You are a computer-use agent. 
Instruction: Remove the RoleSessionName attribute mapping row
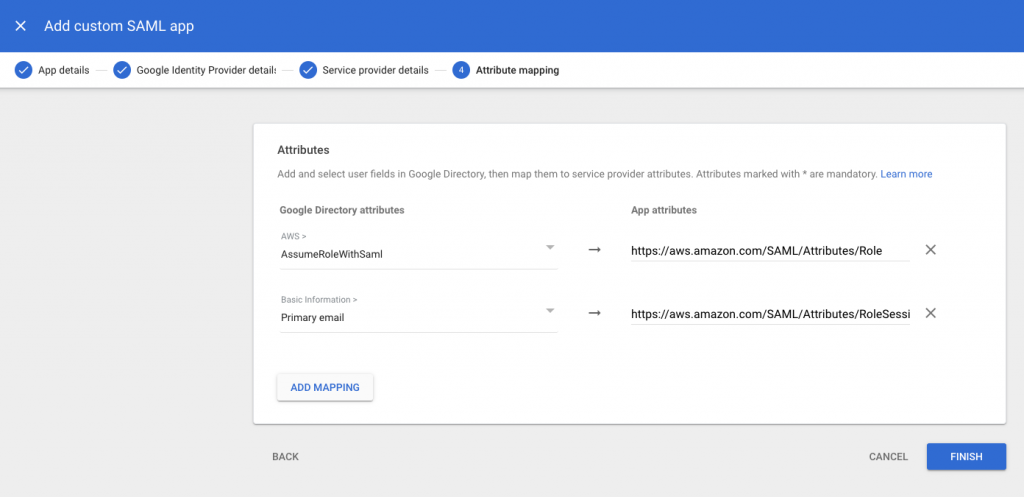pyautogui.click(x=930, y=313)
